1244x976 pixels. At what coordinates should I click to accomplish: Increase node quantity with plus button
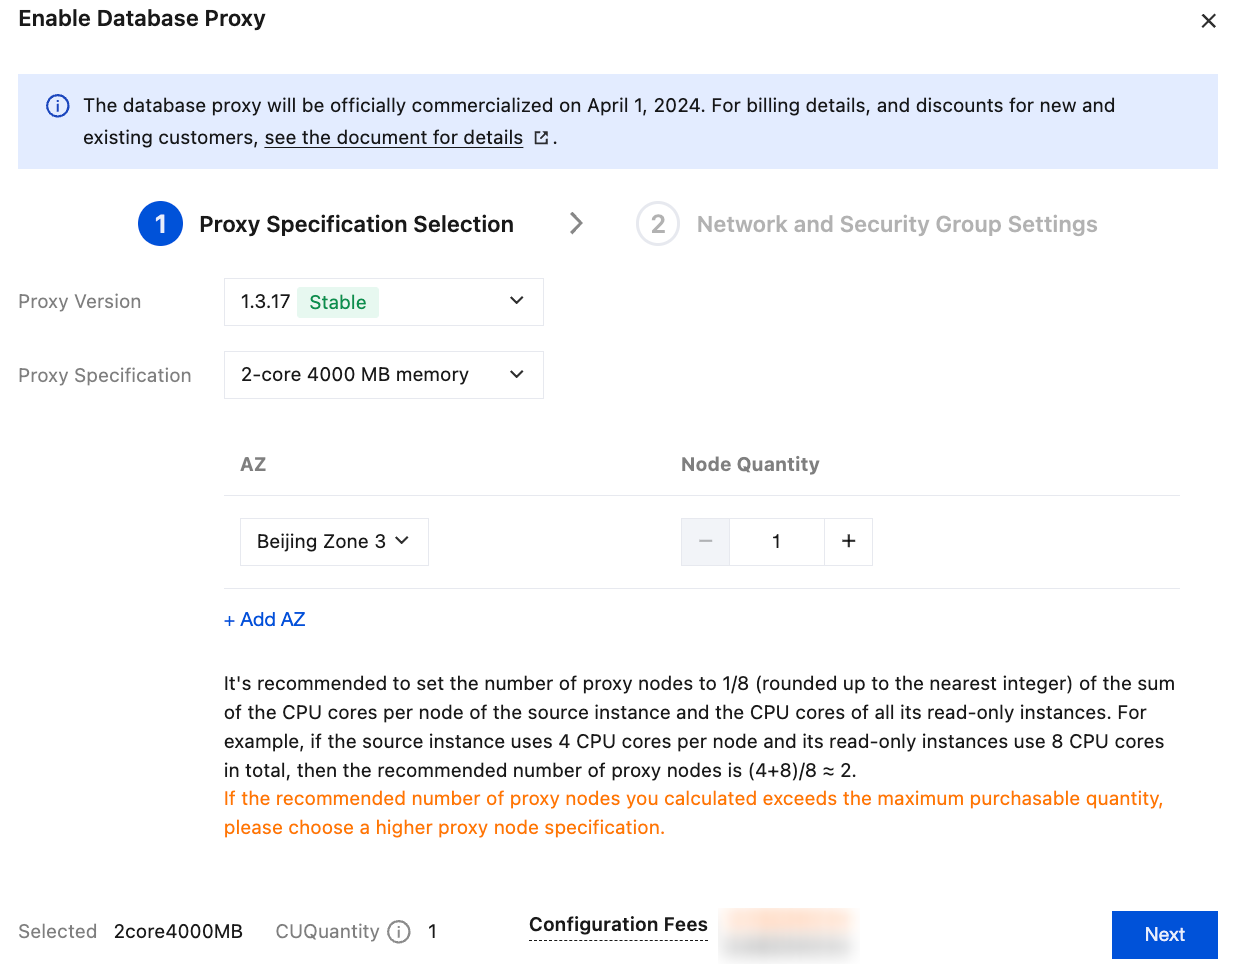tap(848, 542)
